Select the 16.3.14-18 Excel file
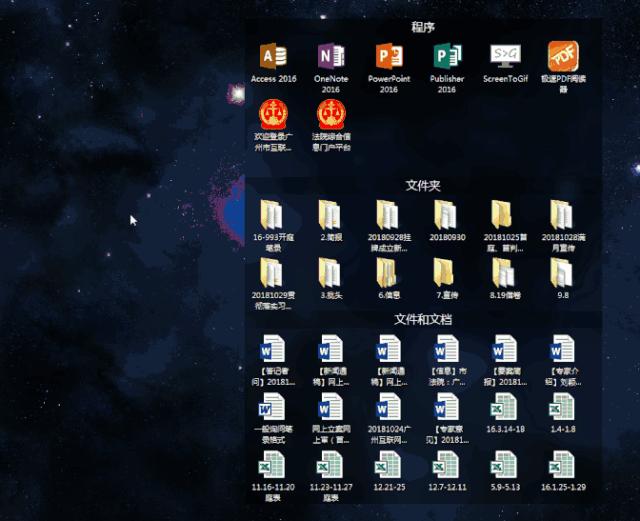 (x=505, y=408)
